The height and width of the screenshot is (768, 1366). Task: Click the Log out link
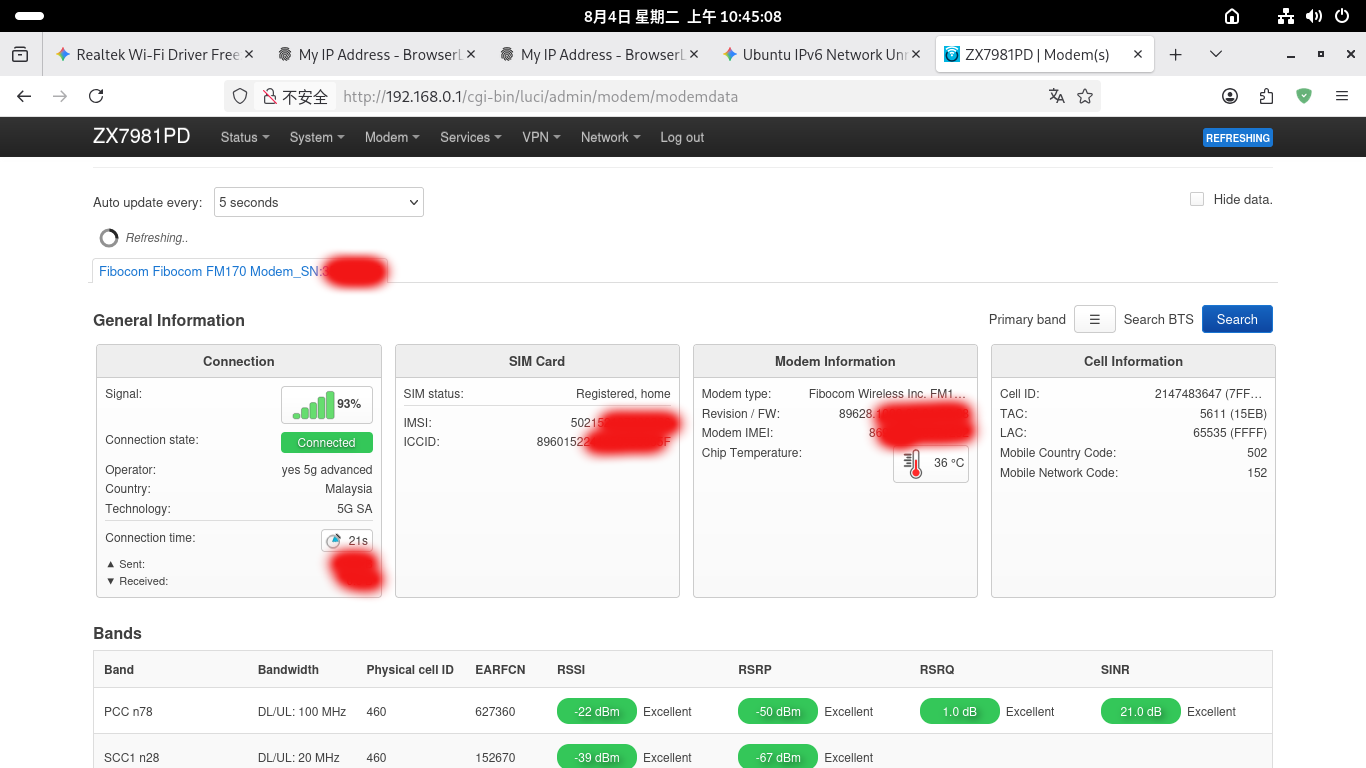point(682,137)
